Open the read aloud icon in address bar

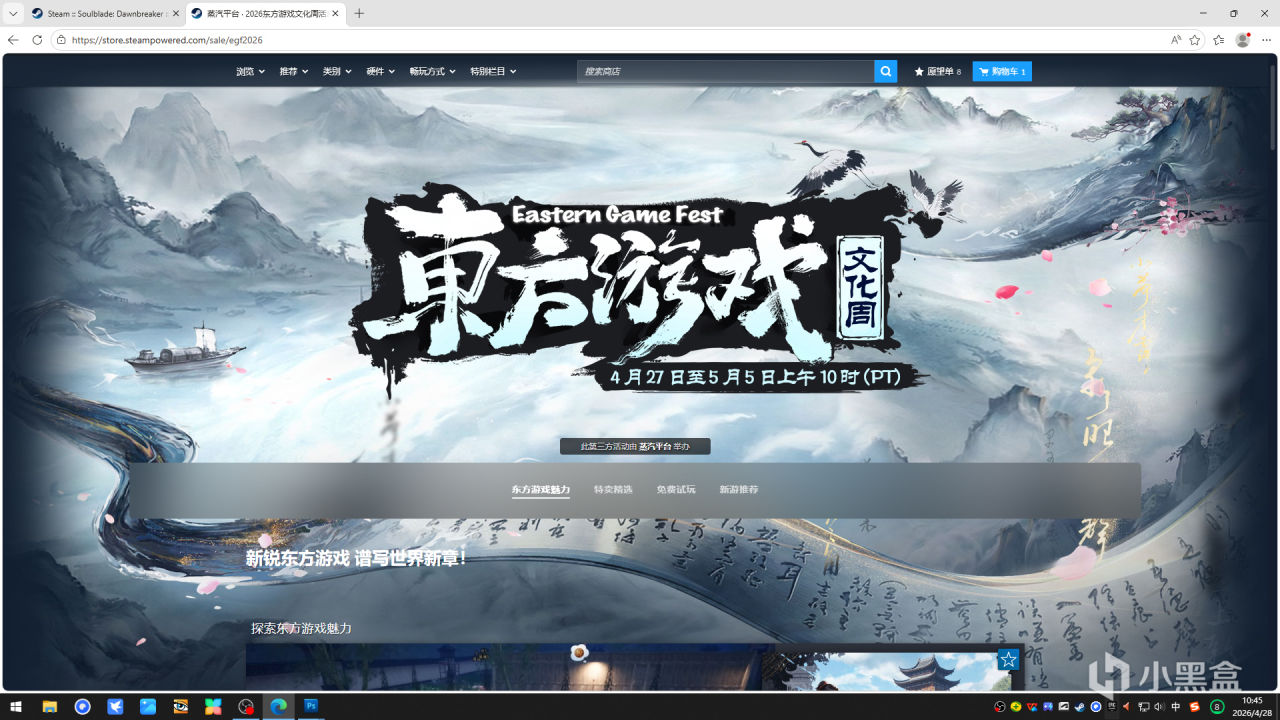pyautogui.click(x=1176, y=40)
